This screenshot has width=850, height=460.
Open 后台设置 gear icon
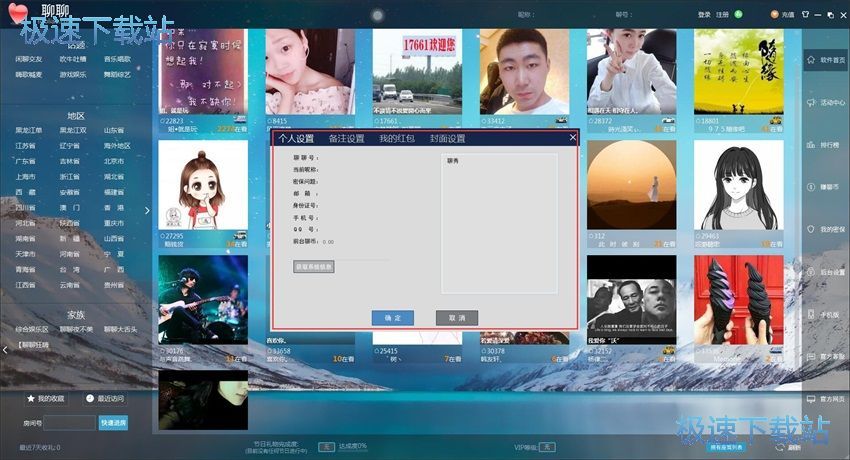coord(811,271)
